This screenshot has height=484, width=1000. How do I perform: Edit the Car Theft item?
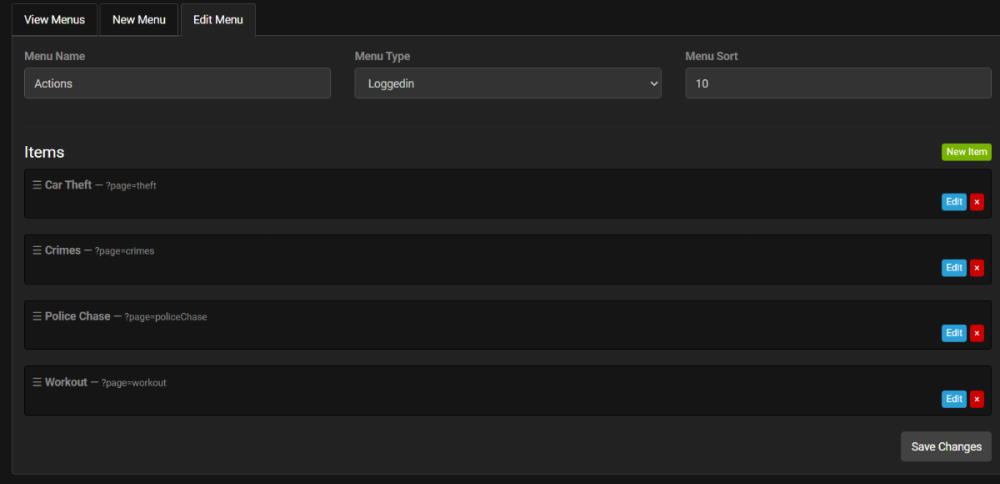pyautogui.click(x=954, y=202)
